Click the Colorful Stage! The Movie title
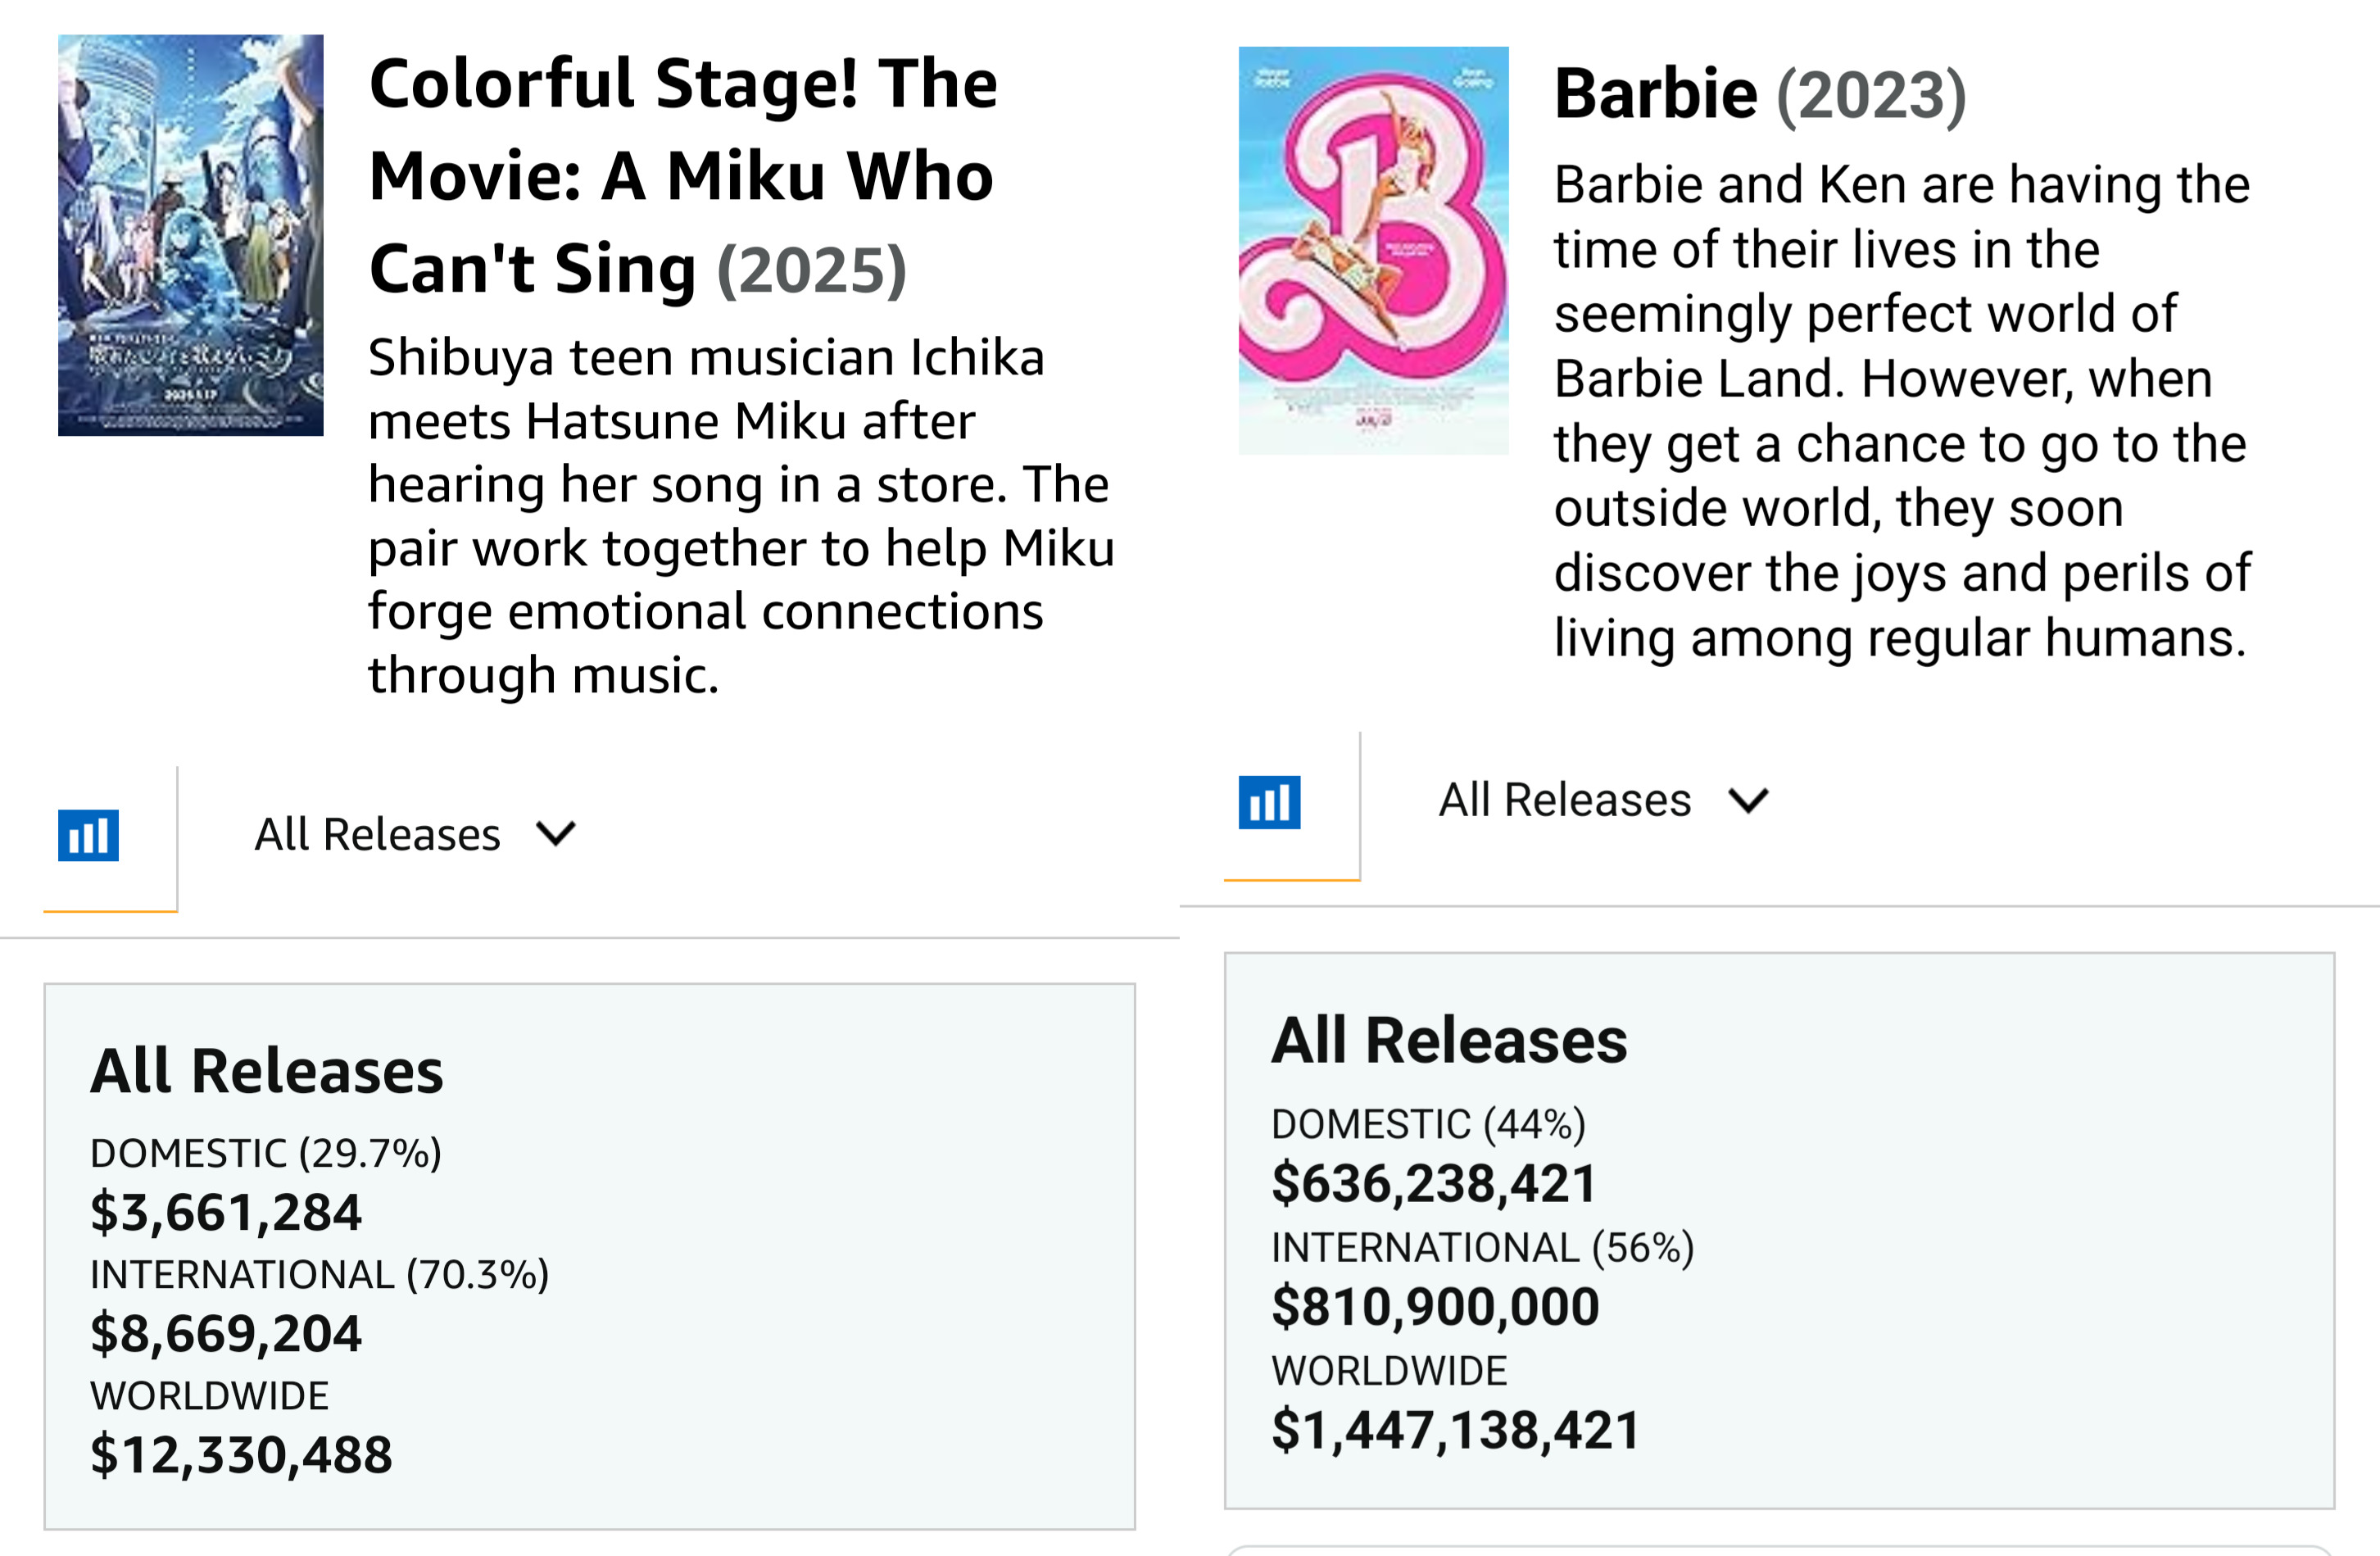This screenshot has height=1556, width=2380. tap(682, 175)
